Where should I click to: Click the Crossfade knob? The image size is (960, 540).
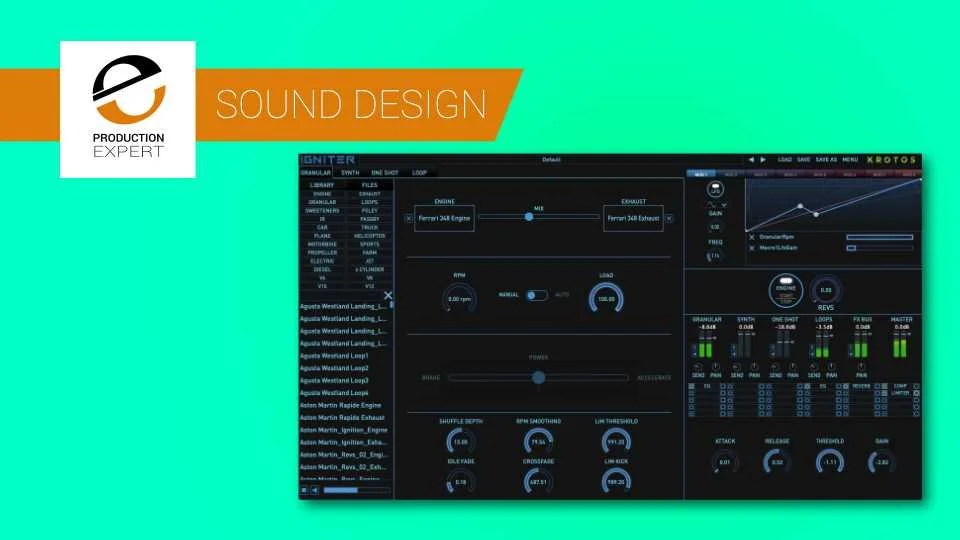tap(538, 481)
